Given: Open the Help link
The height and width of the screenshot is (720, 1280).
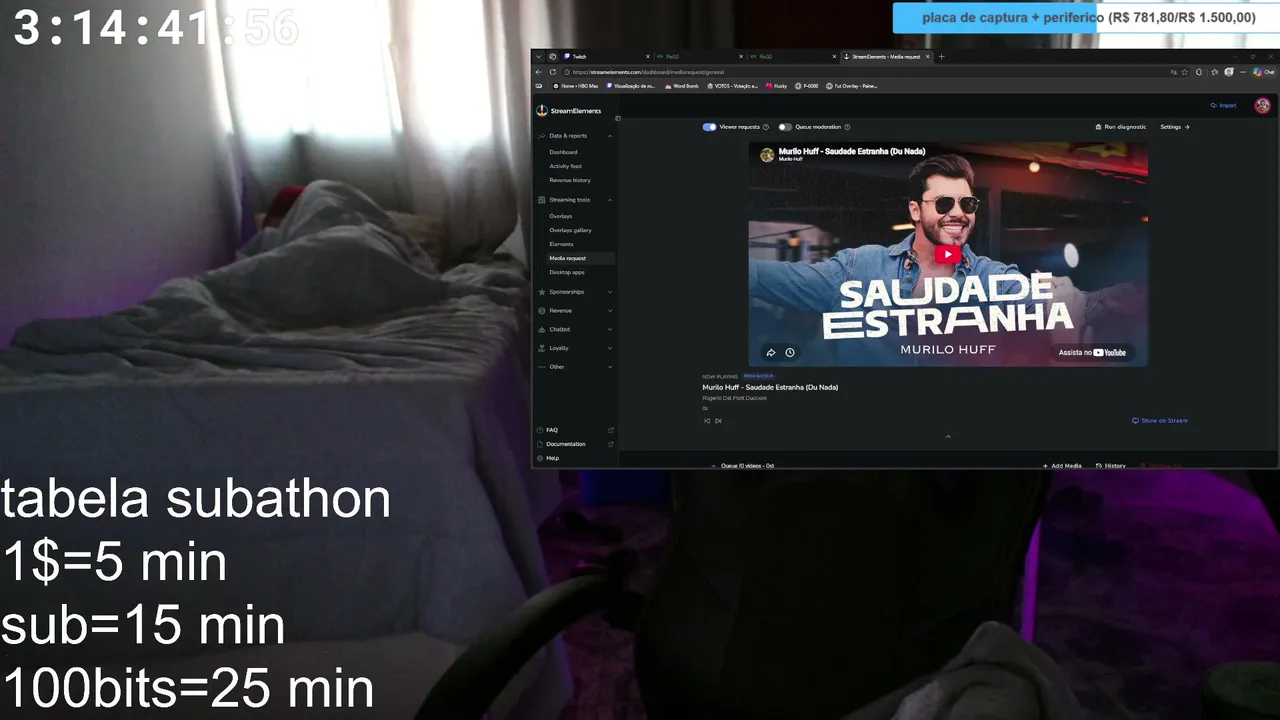Looking at the screenshot, I should click(552, 458).
